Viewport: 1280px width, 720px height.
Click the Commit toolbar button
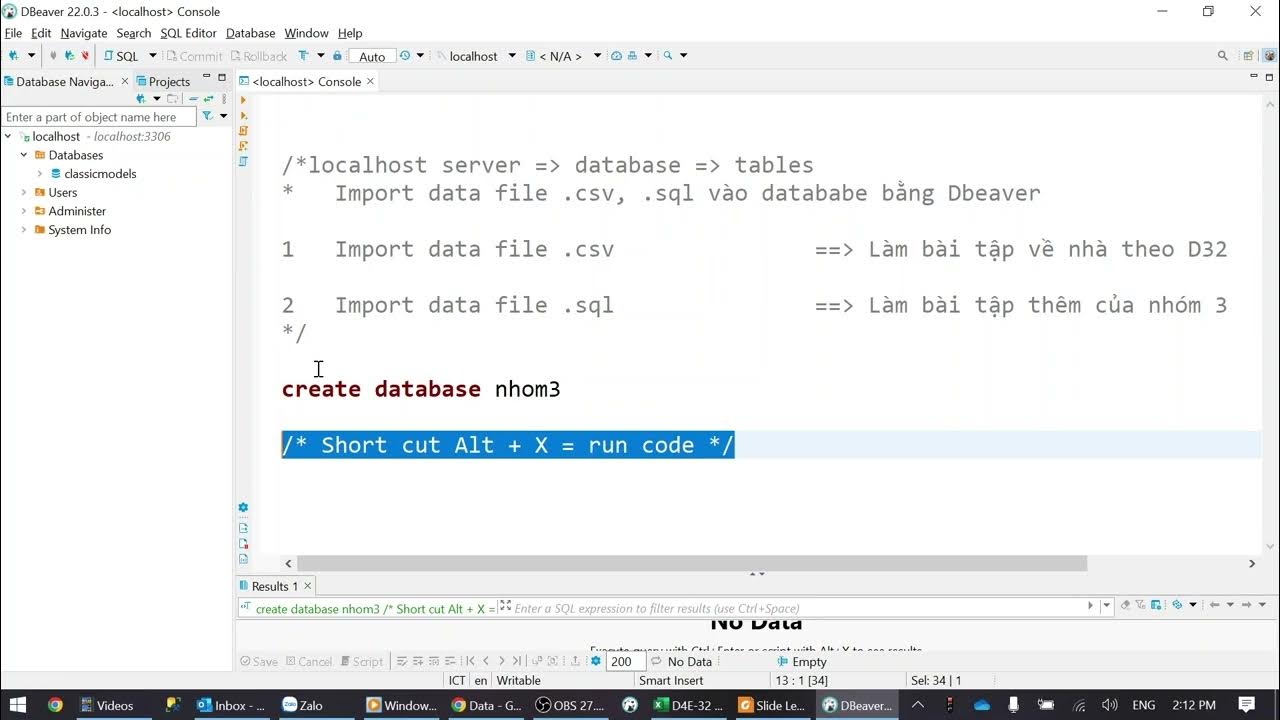point(195,56)
